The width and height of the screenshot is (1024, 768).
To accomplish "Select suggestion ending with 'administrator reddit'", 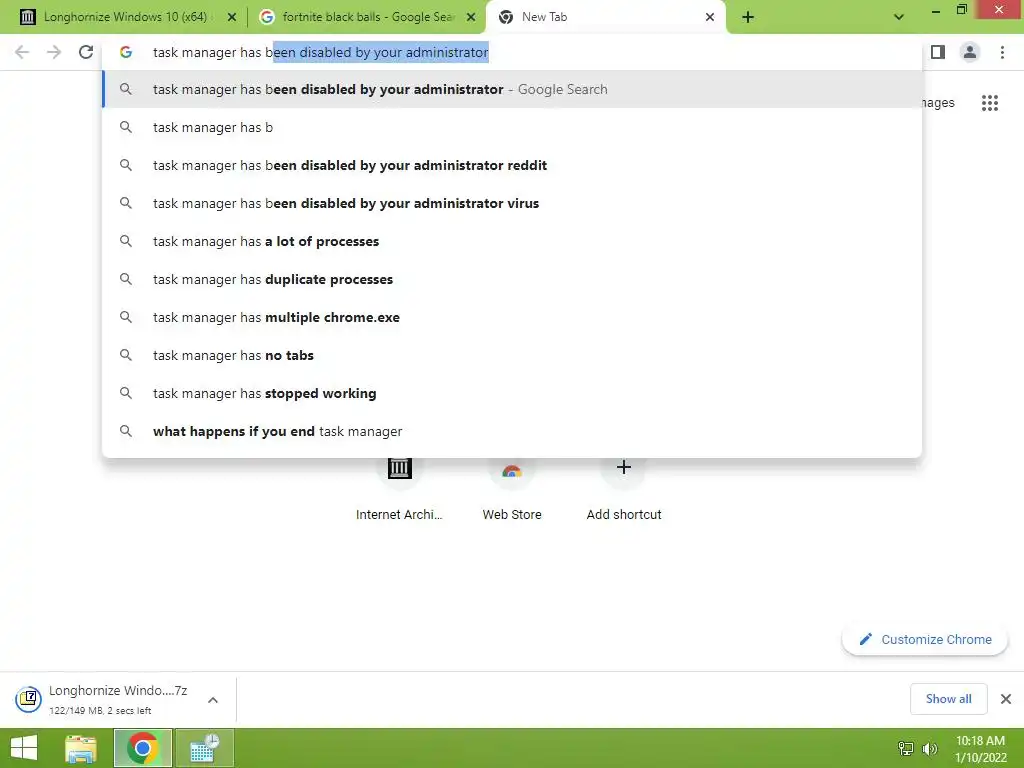I will pos(512,165).
